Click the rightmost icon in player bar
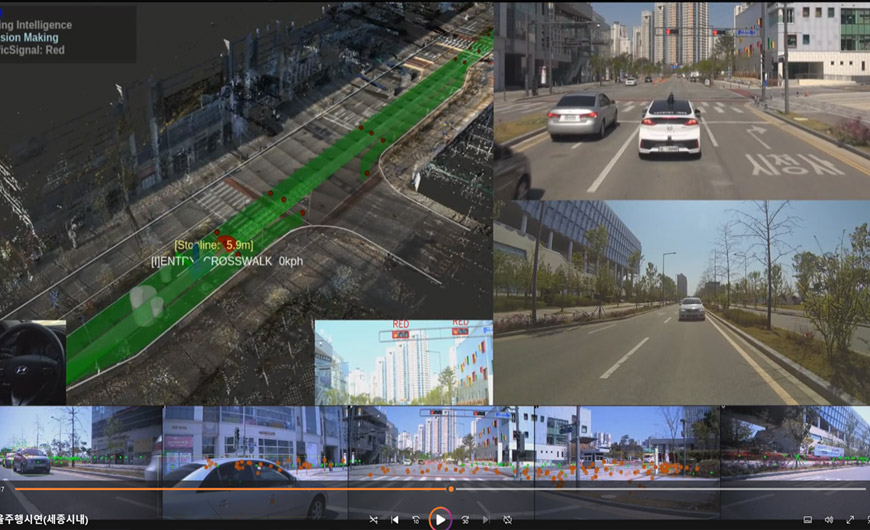 (x=865, y=520)
